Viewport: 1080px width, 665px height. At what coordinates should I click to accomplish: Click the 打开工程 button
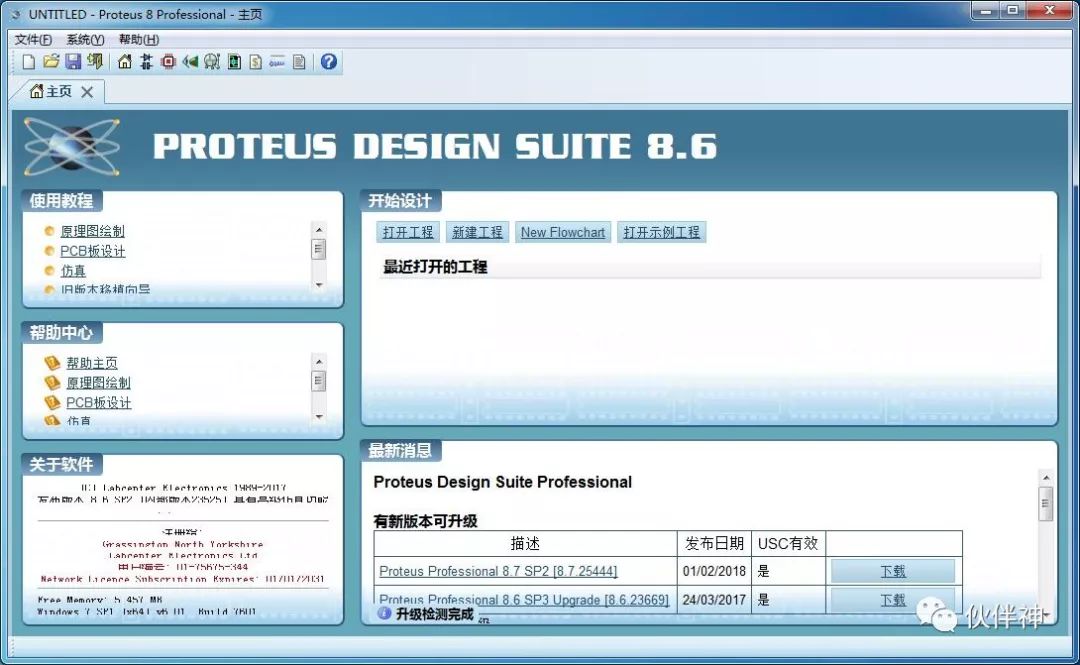pyautogui.click(x=408, y=232)
